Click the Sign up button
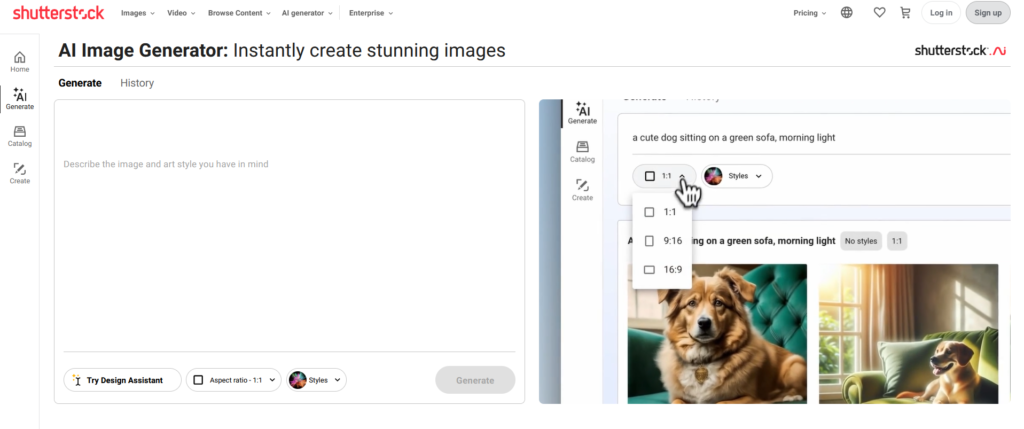 [x=987, y=12]
